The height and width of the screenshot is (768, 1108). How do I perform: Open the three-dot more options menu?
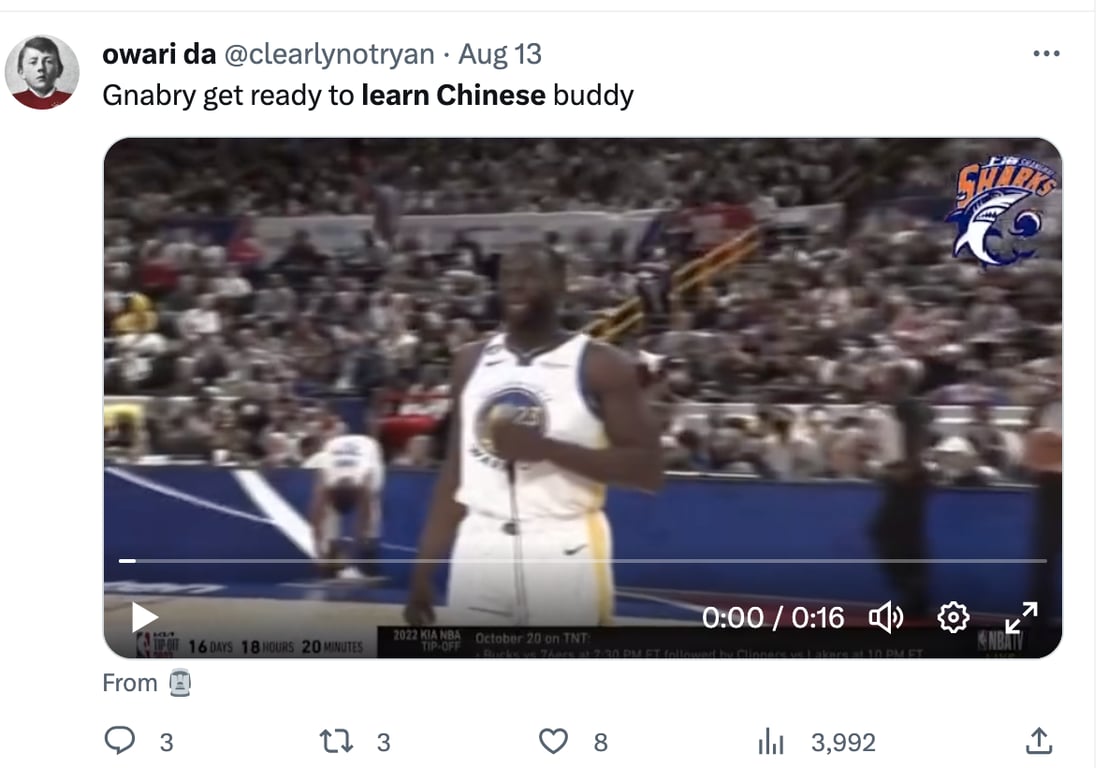[1046, 54]
